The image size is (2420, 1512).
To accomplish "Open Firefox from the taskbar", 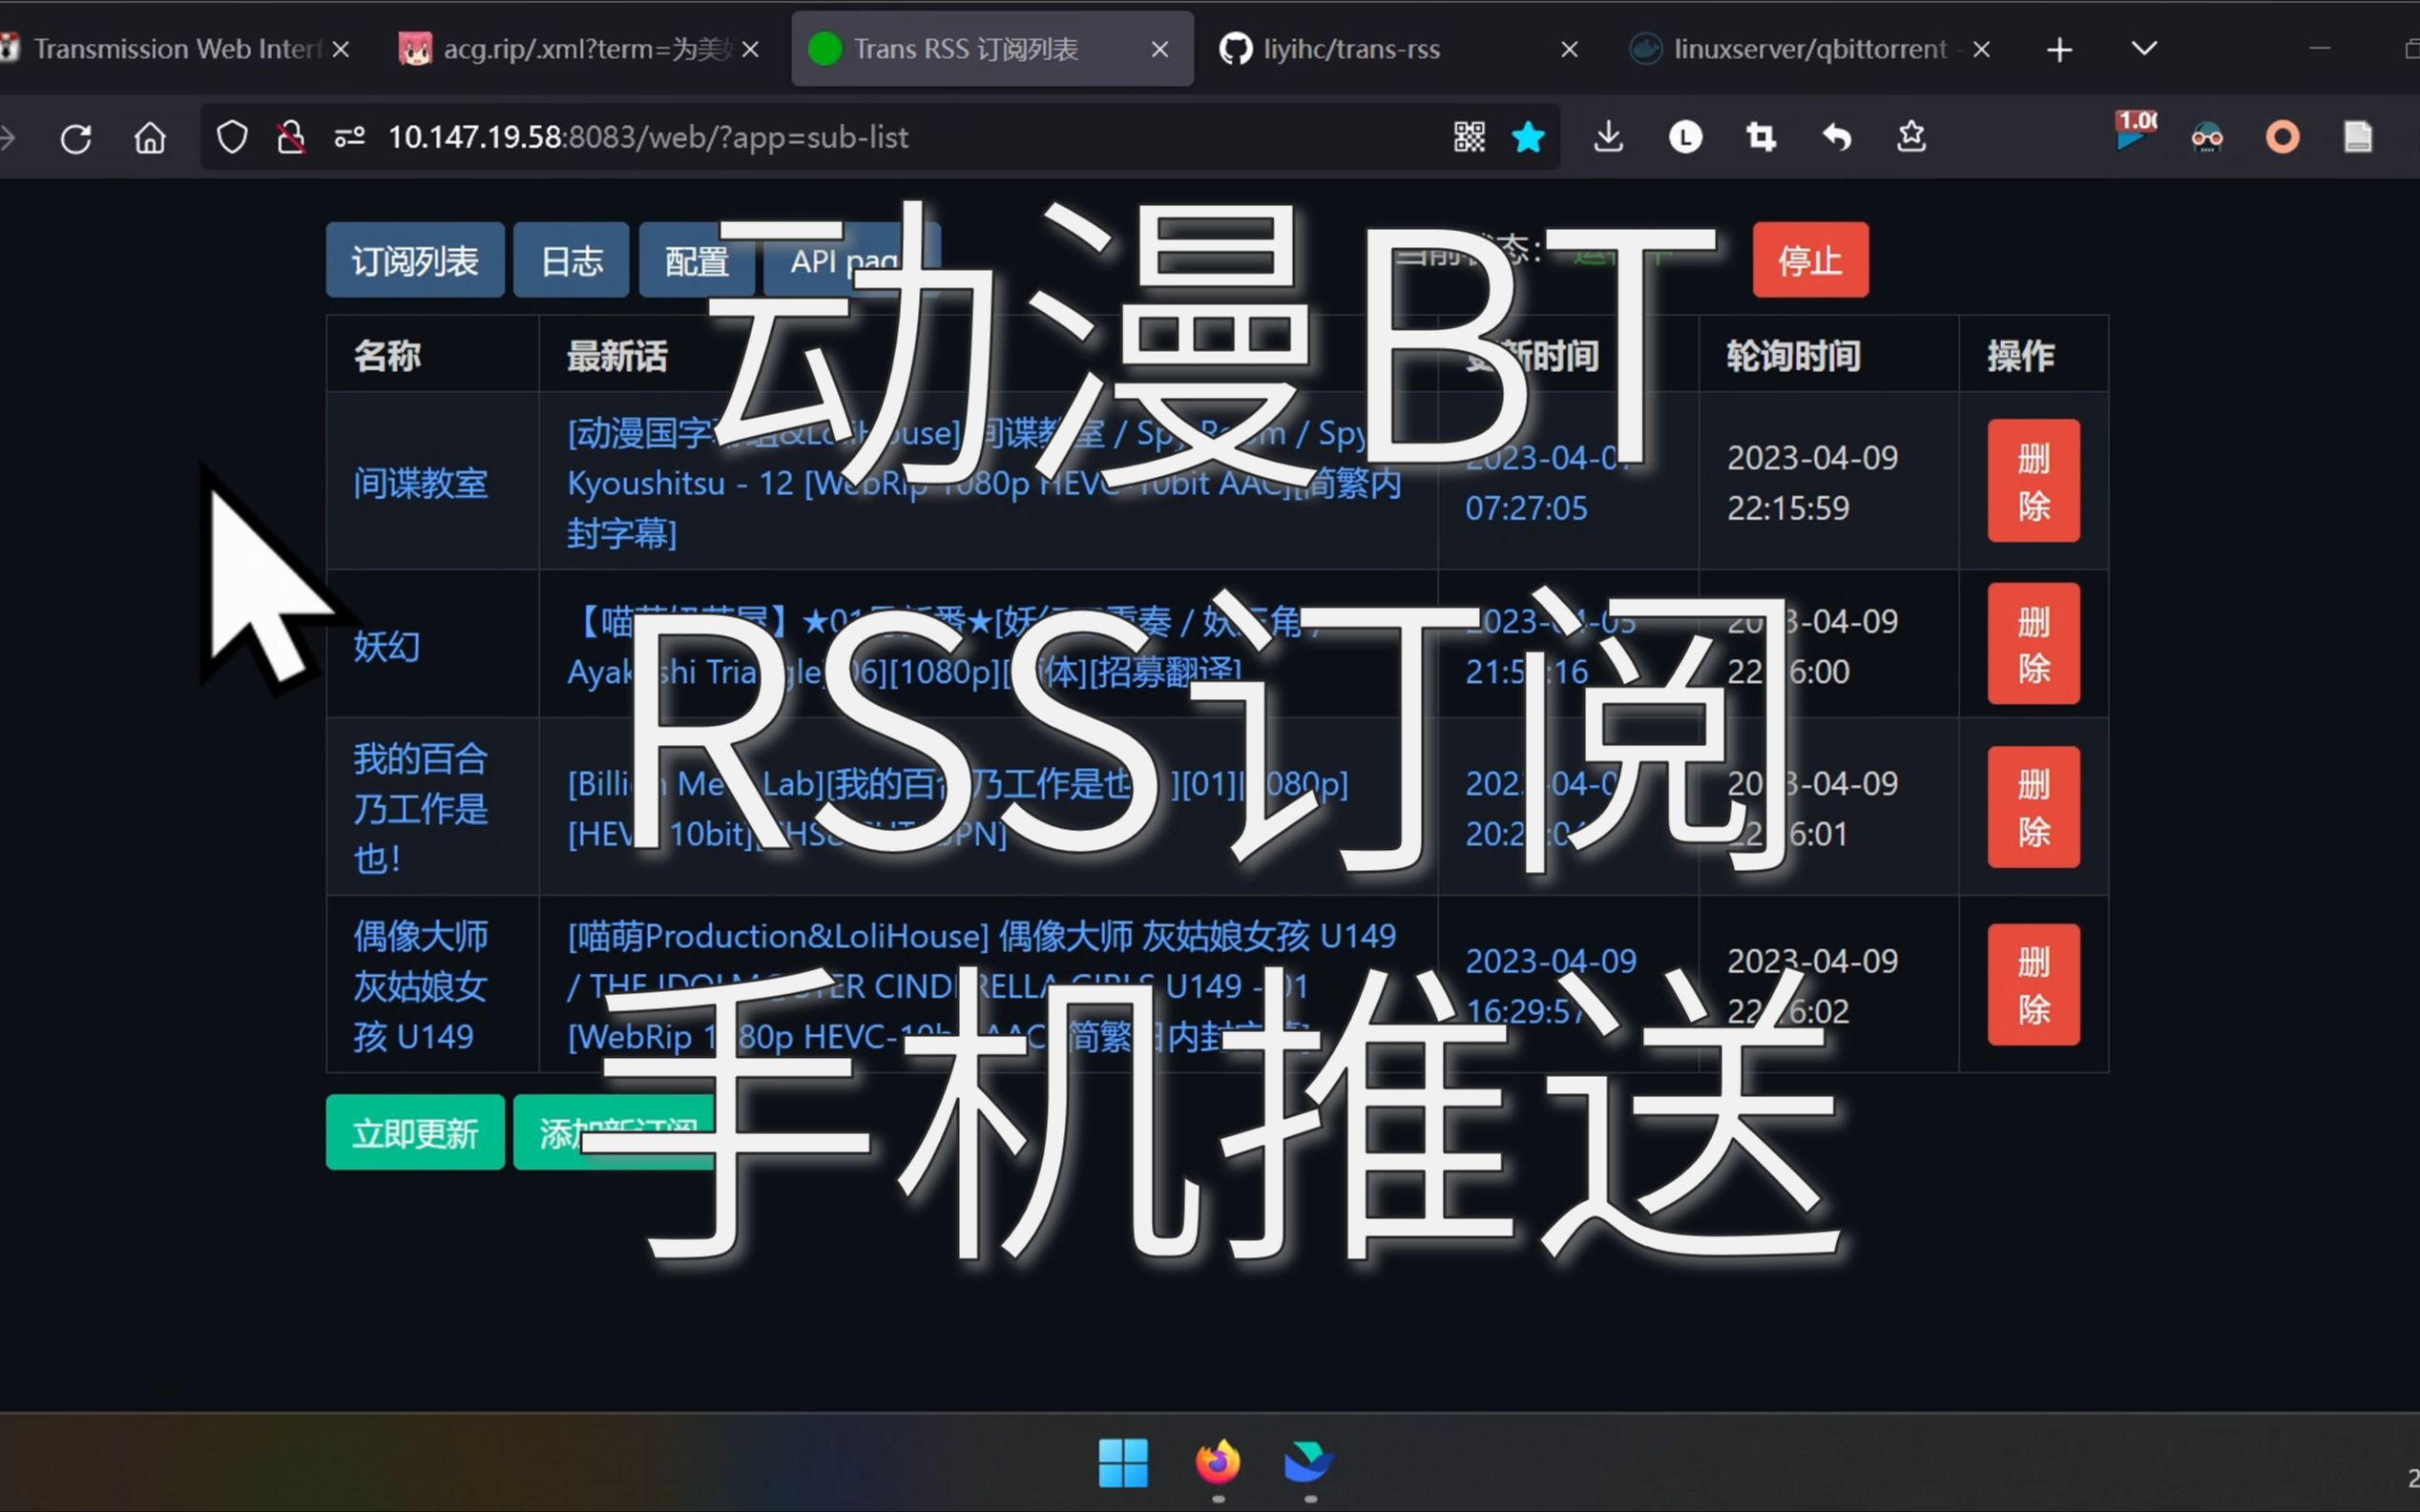I will click(1217, 1463).
